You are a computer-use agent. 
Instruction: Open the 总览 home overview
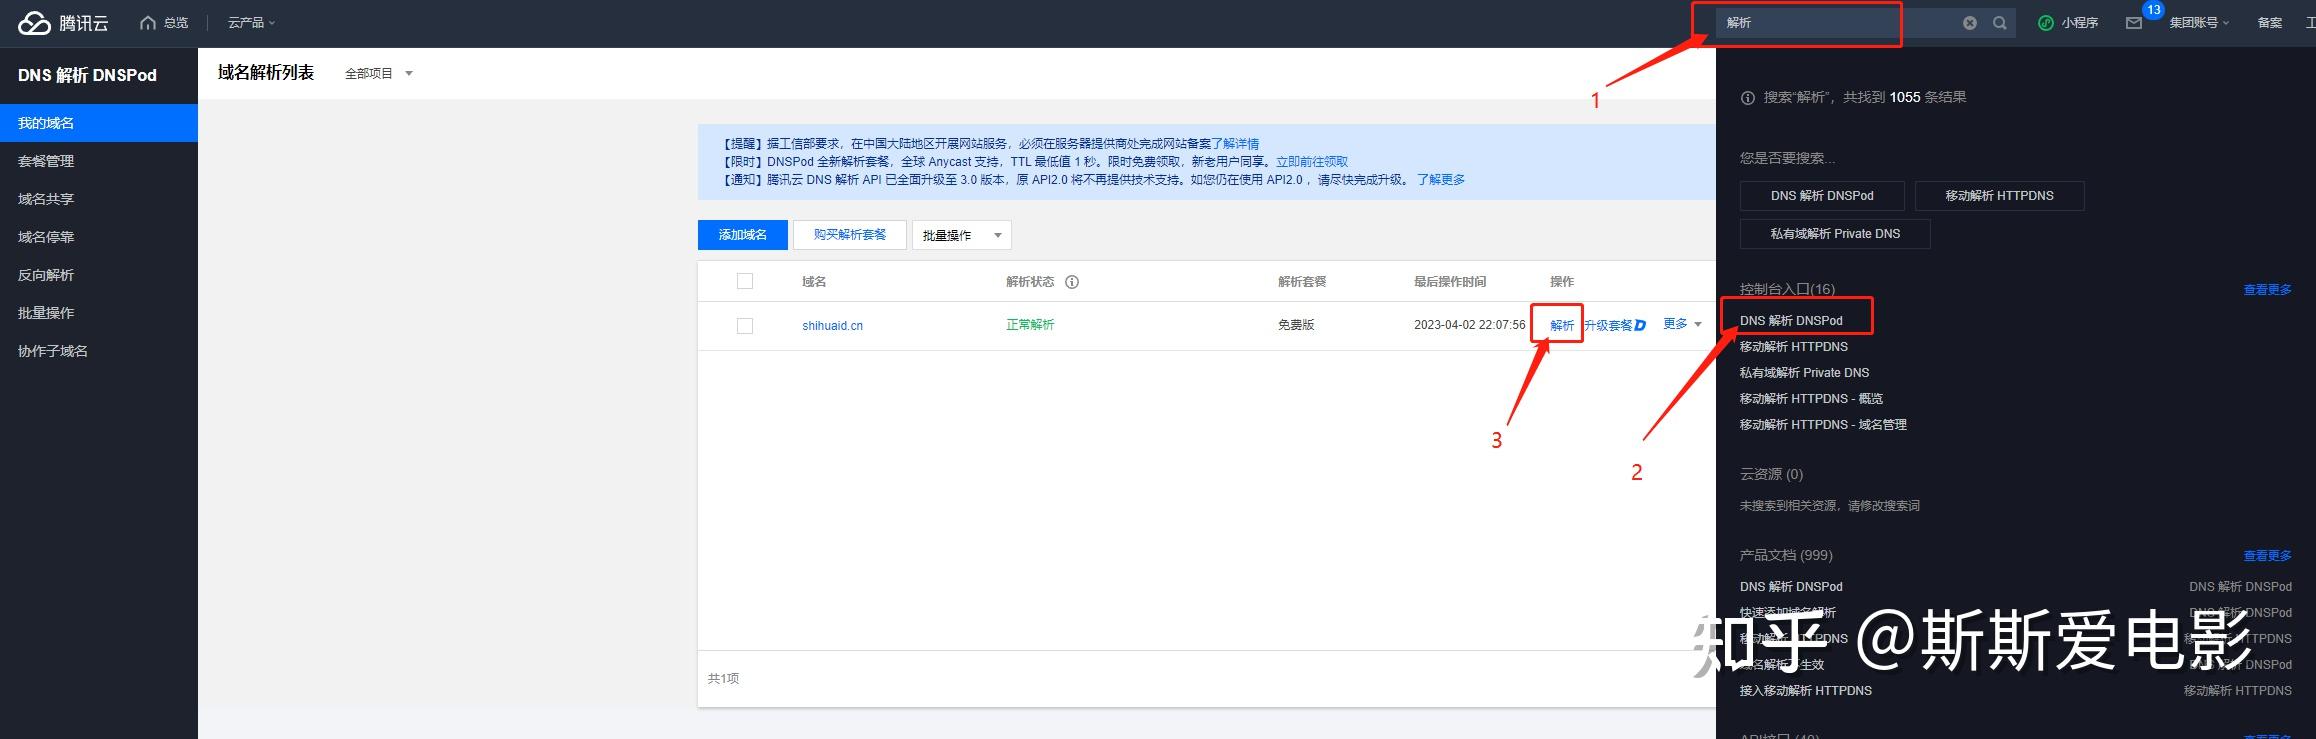165,23
